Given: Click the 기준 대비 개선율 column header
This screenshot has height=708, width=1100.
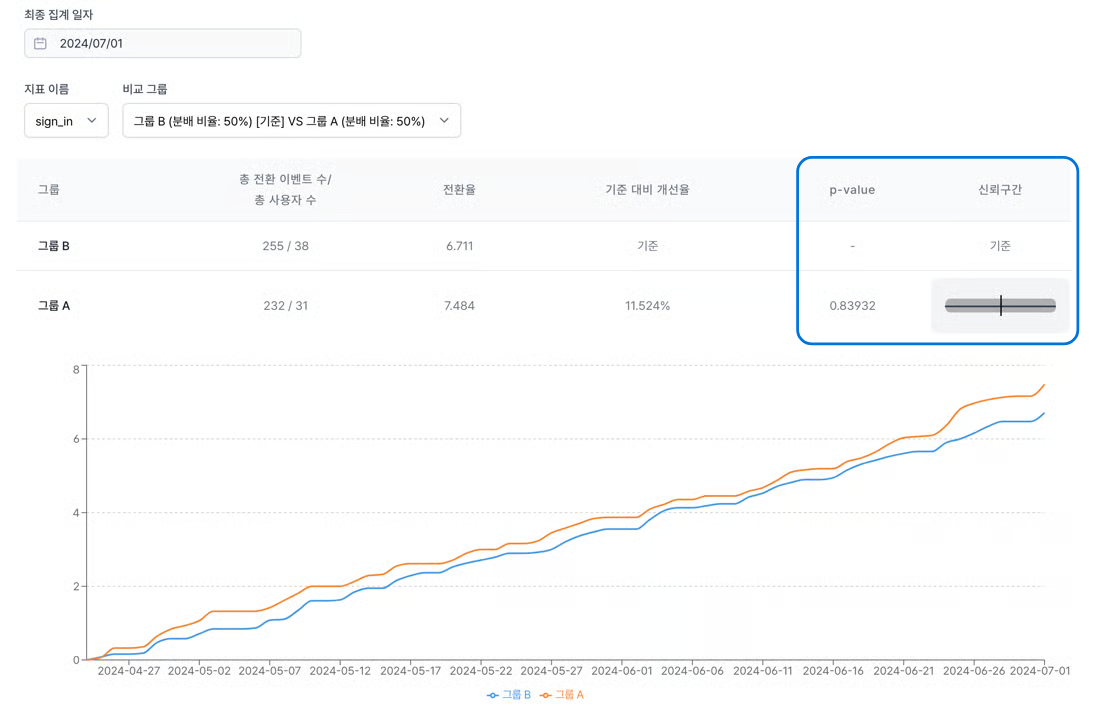Looking at the screenshot, I should point(648,189).
